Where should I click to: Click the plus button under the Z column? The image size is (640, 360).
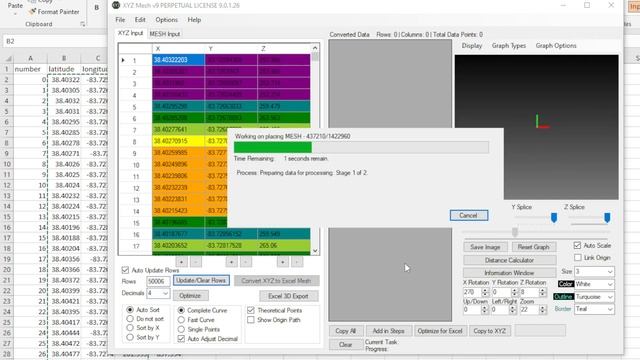click(x=282, y=262)
